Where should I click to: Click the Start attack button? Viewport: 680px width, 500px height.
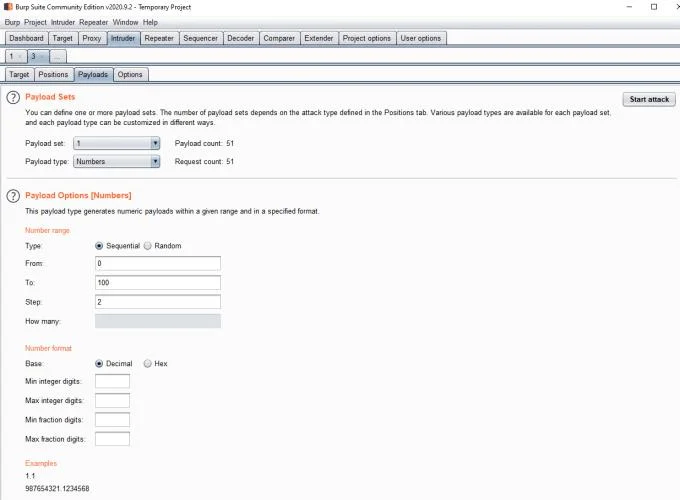[649, 99]
